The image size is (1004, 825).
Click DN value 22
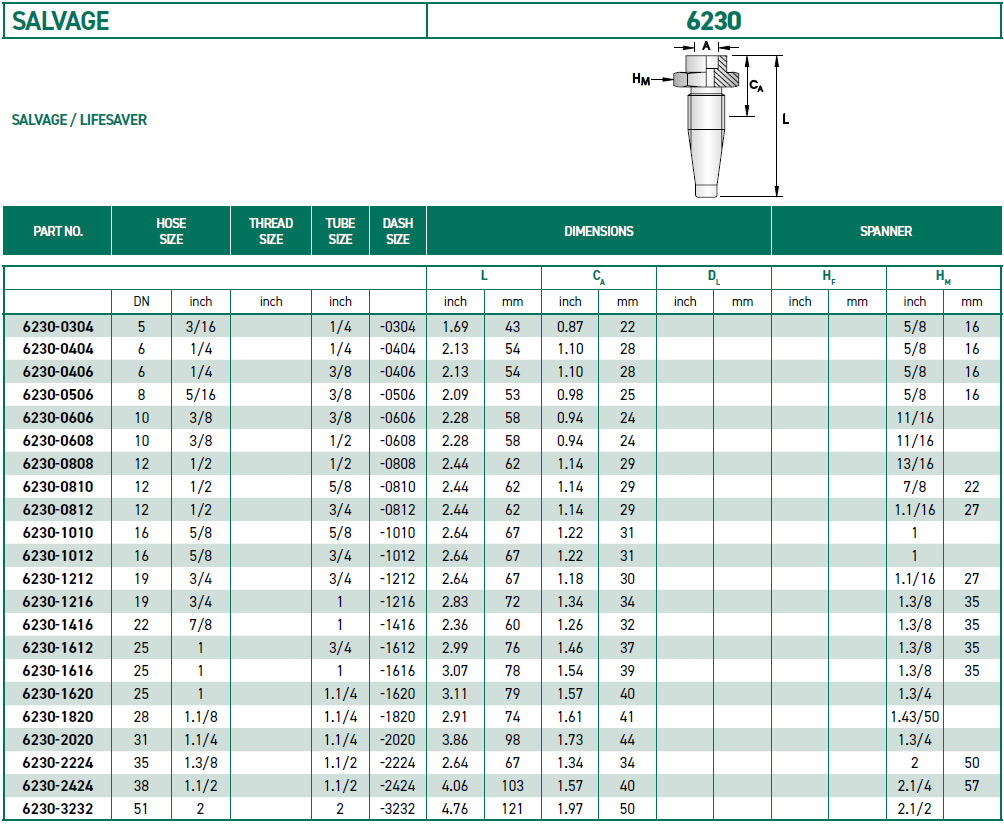coord(142,625)
